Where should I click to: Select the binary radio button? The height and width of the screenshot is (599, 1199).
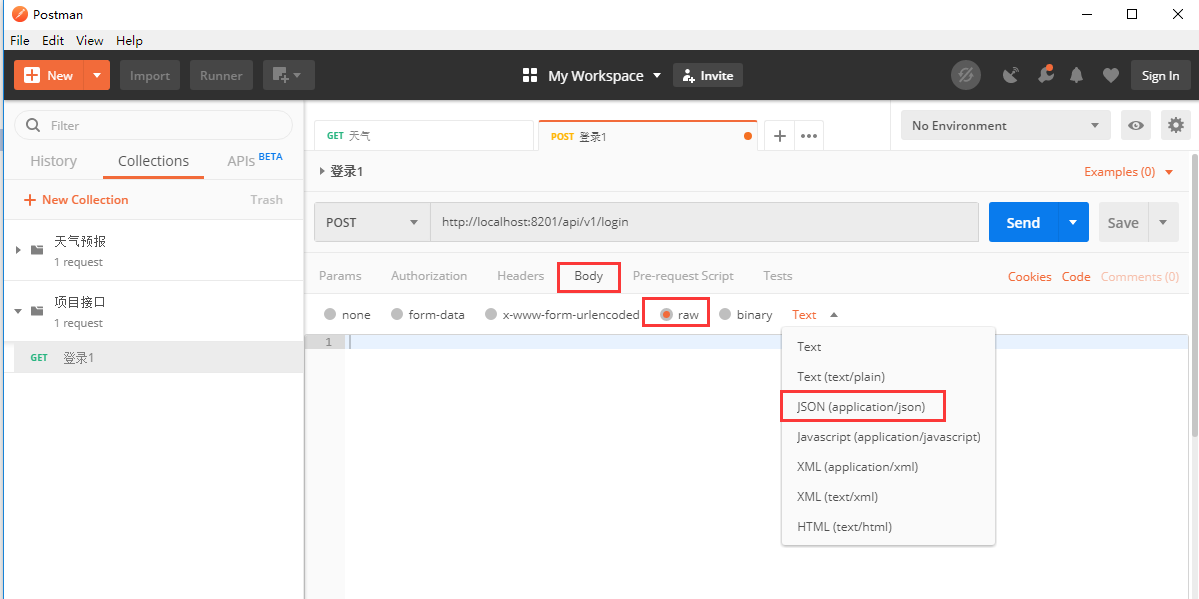pyautogui.click(x=725, y=314)
